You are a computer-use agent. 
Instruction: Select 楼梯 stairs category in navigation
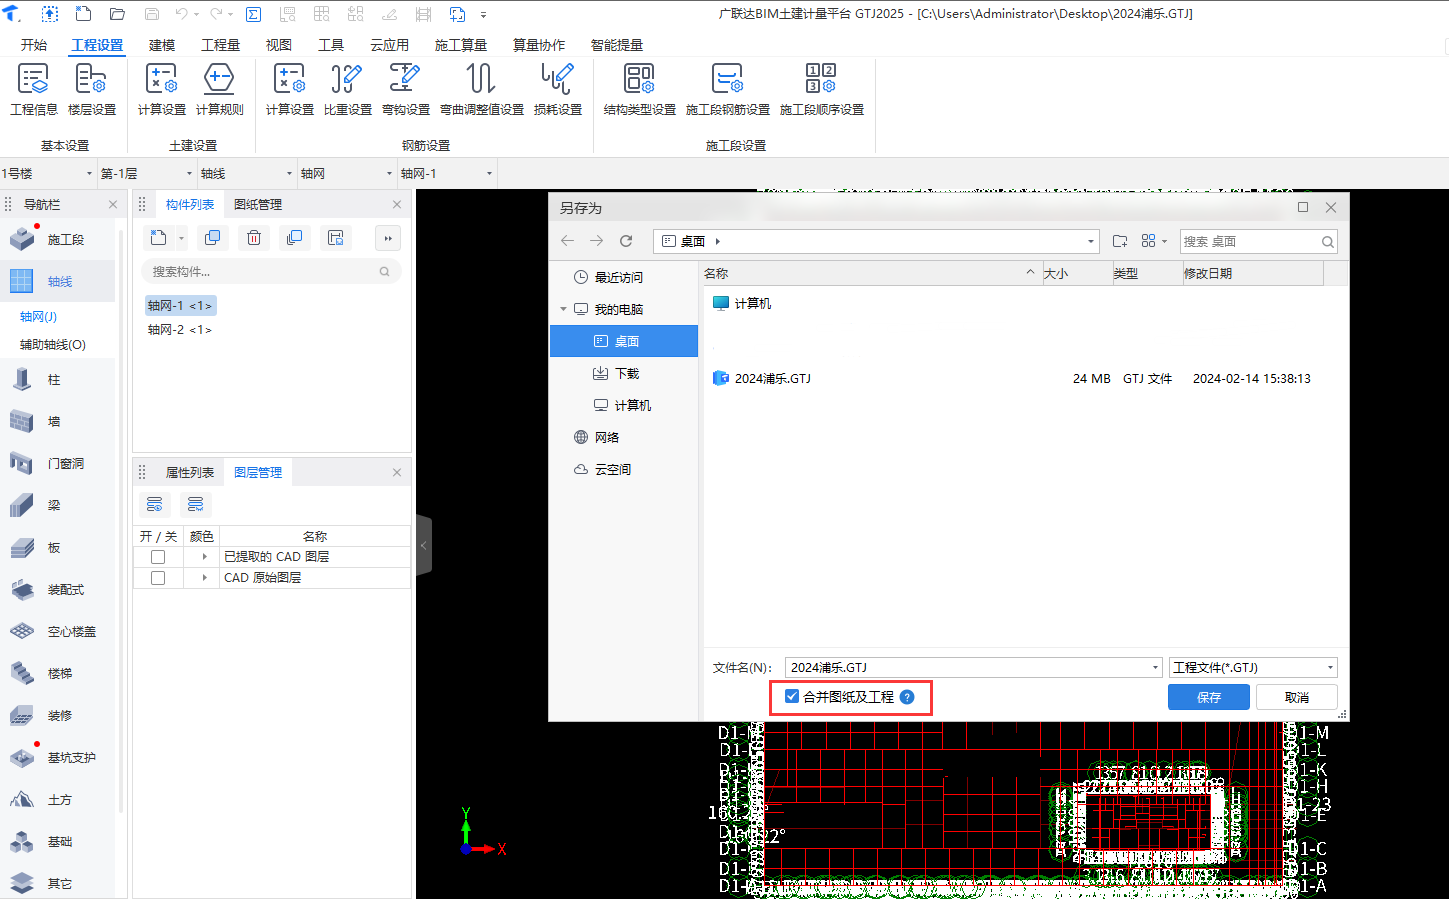click(58, 674)
